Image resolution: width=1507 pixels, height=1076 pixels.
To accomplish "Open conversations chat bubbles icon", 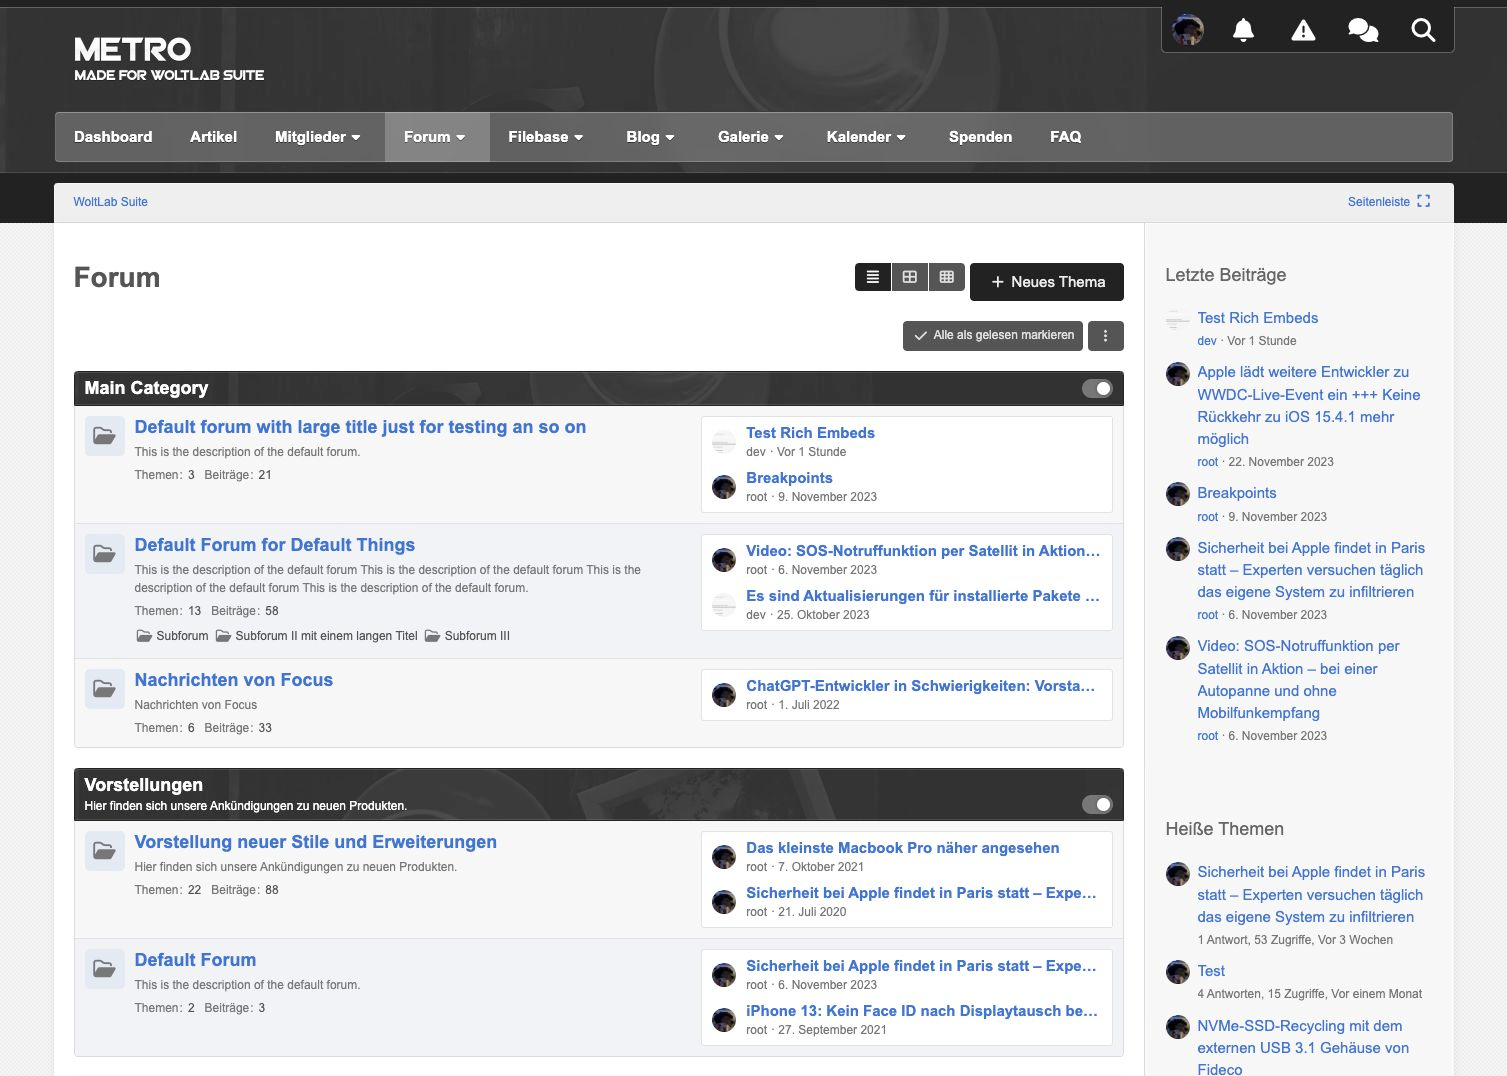I will pos(1362,30).
